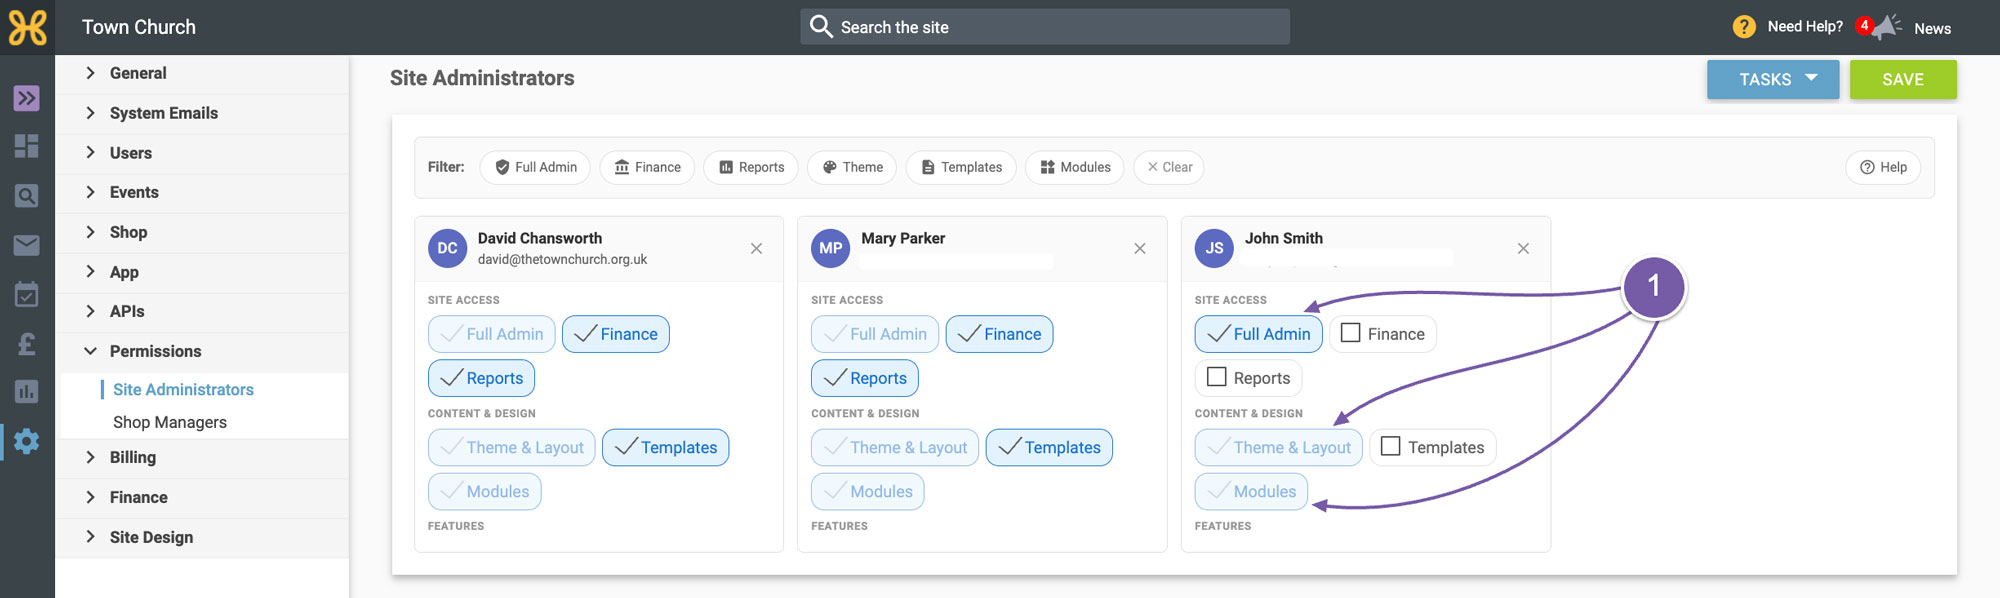Filter administrators by Modules chip
This screenshot has height=598, width=2000.
[x=1075, y=167]
